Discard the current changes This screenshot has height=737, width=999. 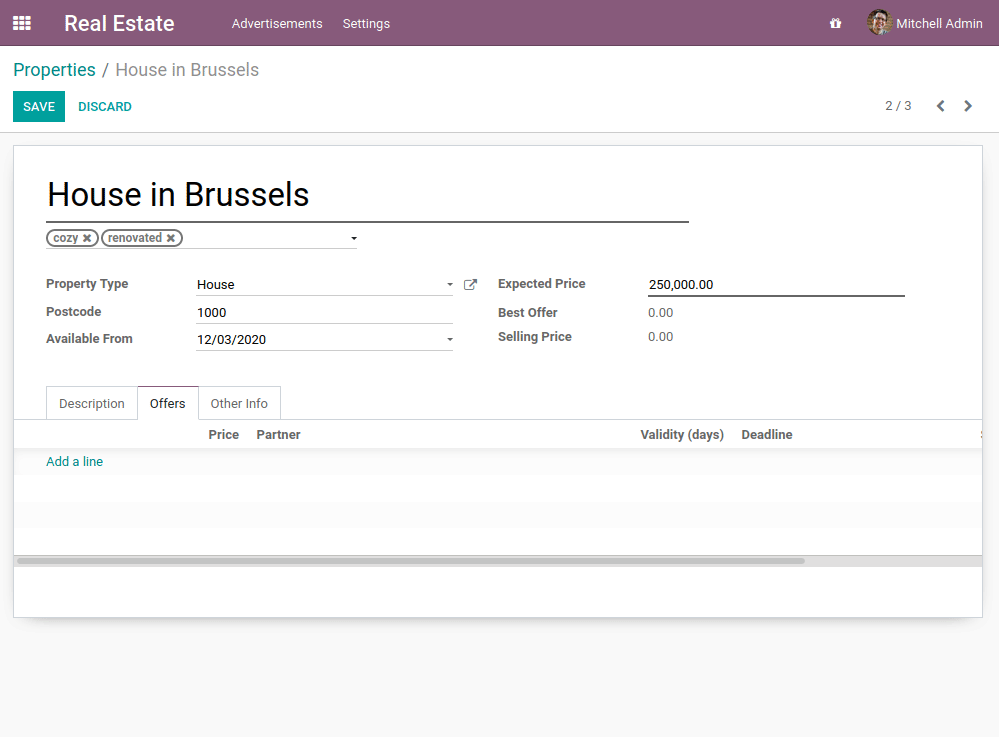(x=105, y=107)
